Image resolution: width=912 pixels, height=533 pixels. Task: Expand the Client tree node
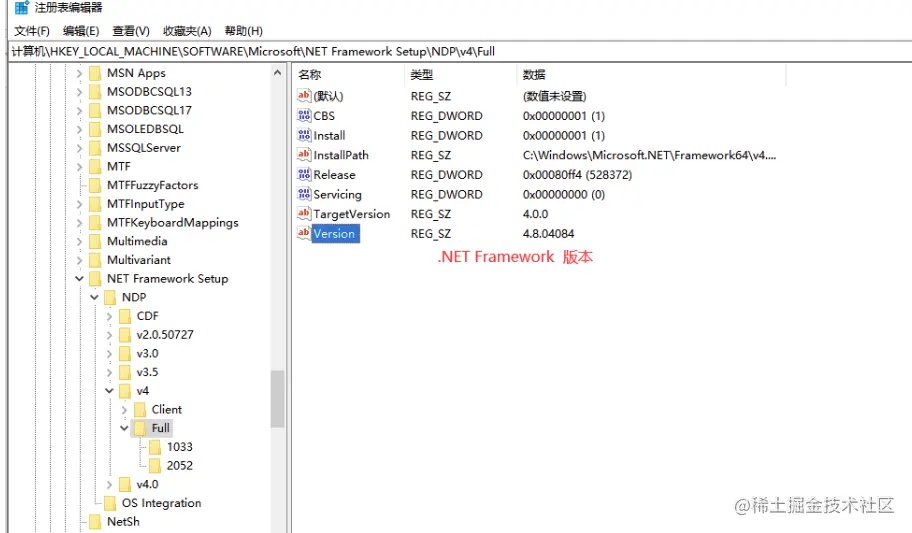[x=124, y=410]
